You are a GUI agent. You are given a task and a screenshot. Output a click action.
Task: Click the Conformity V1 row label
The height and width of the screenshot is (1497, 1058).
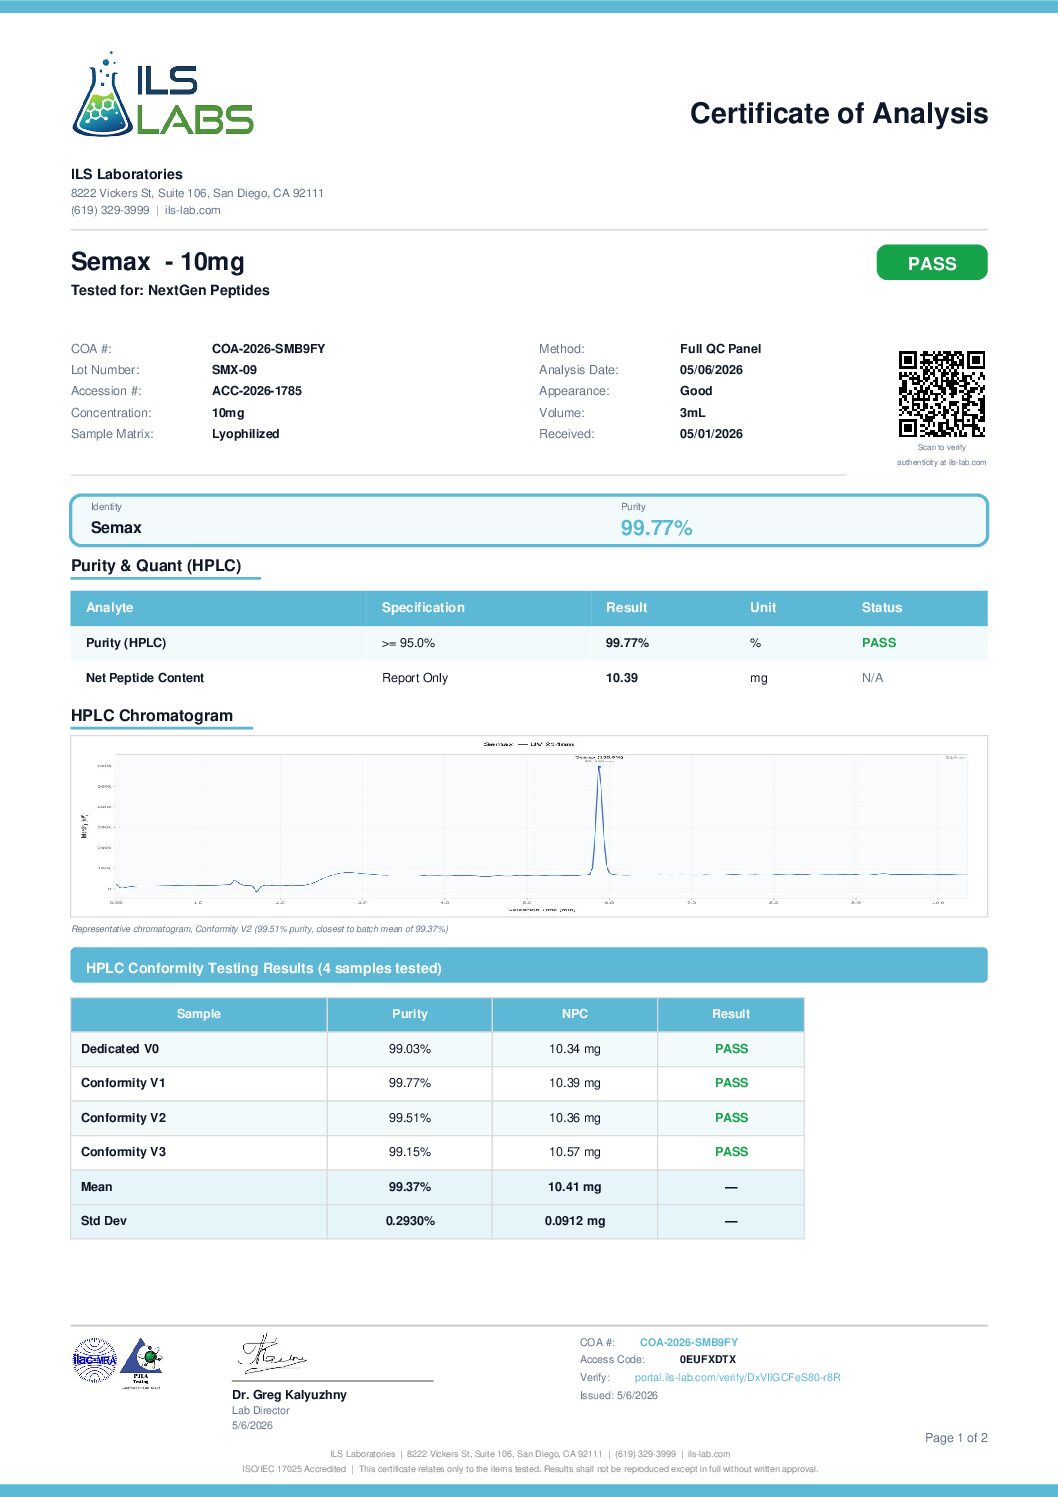(123, 1083)
